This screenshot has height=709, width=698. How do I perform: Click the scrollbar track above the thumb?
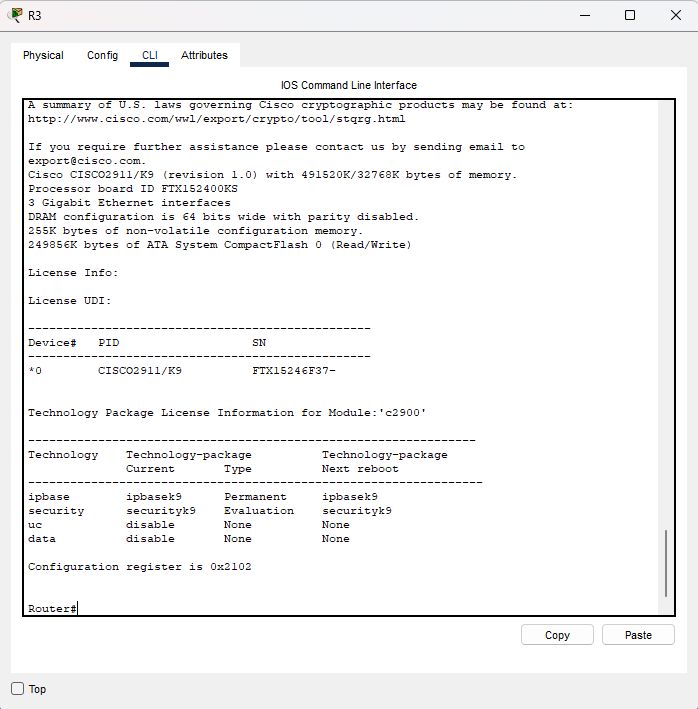[666, 300]
